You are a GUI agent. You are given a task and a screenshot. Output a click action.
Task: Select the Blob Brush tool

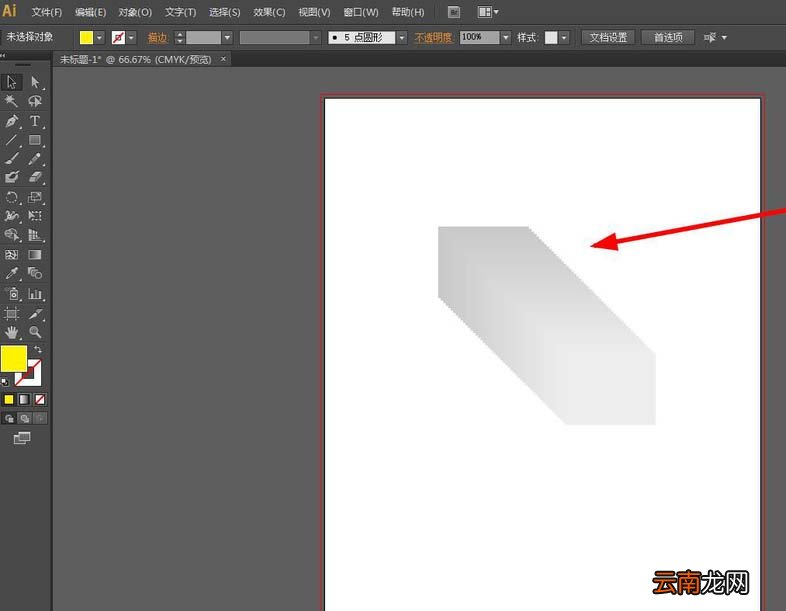12,177
